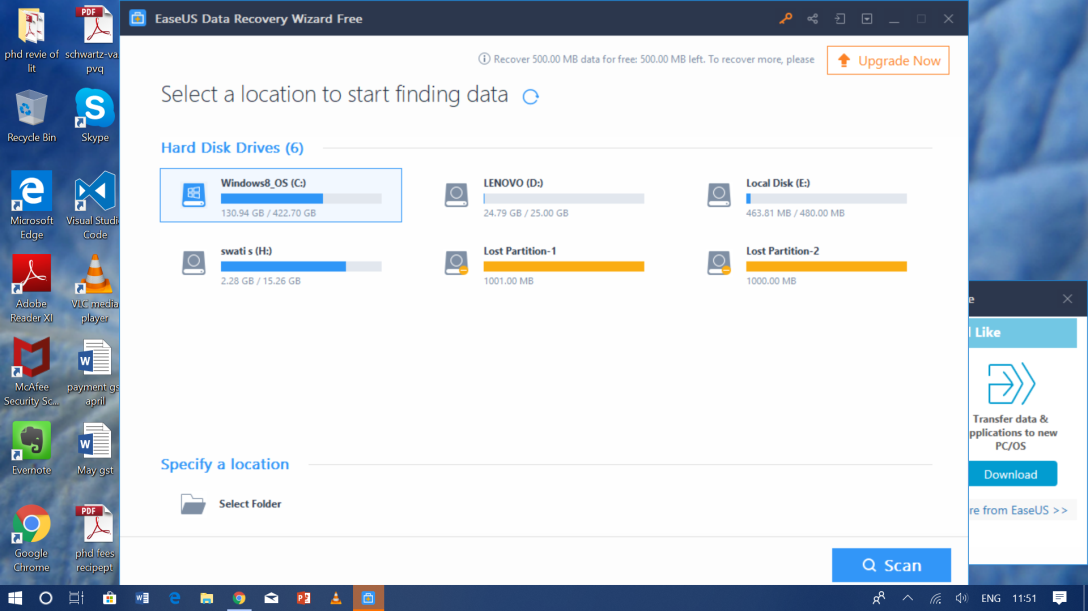Select the LENOVO (D:) drive
Image resolution: width=1088 pixels, height=611 pixels.
pyautogui.click(x=544, y=195)
